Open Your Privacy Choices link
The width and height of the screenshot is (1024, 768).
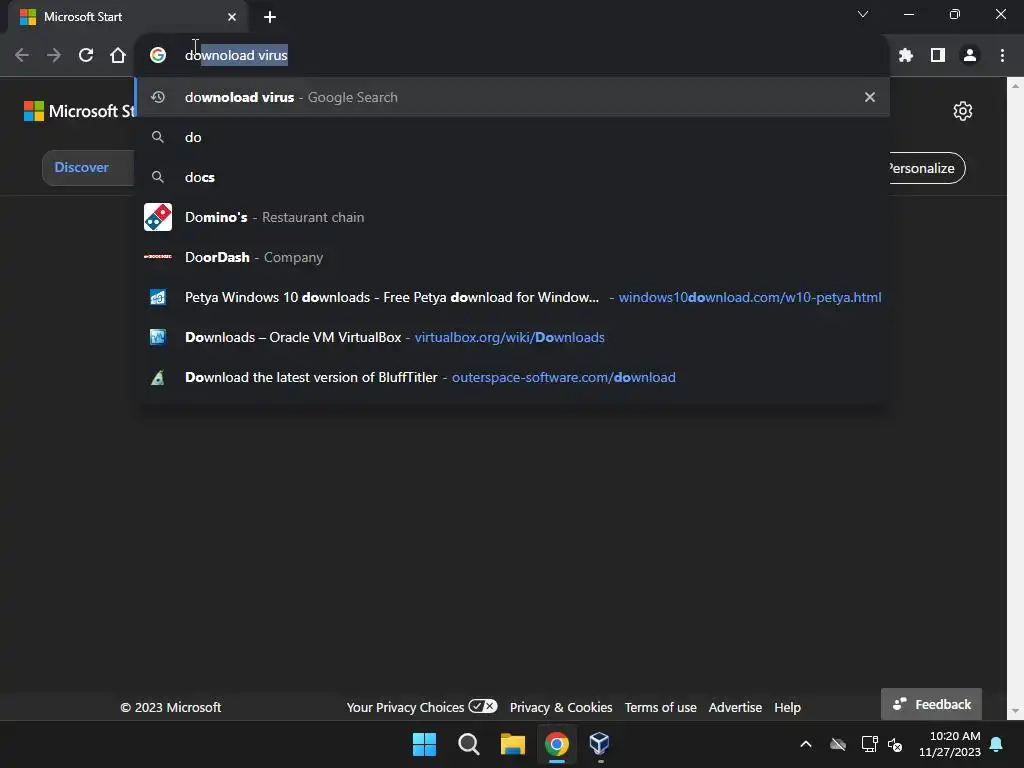[x=422, y=707]
